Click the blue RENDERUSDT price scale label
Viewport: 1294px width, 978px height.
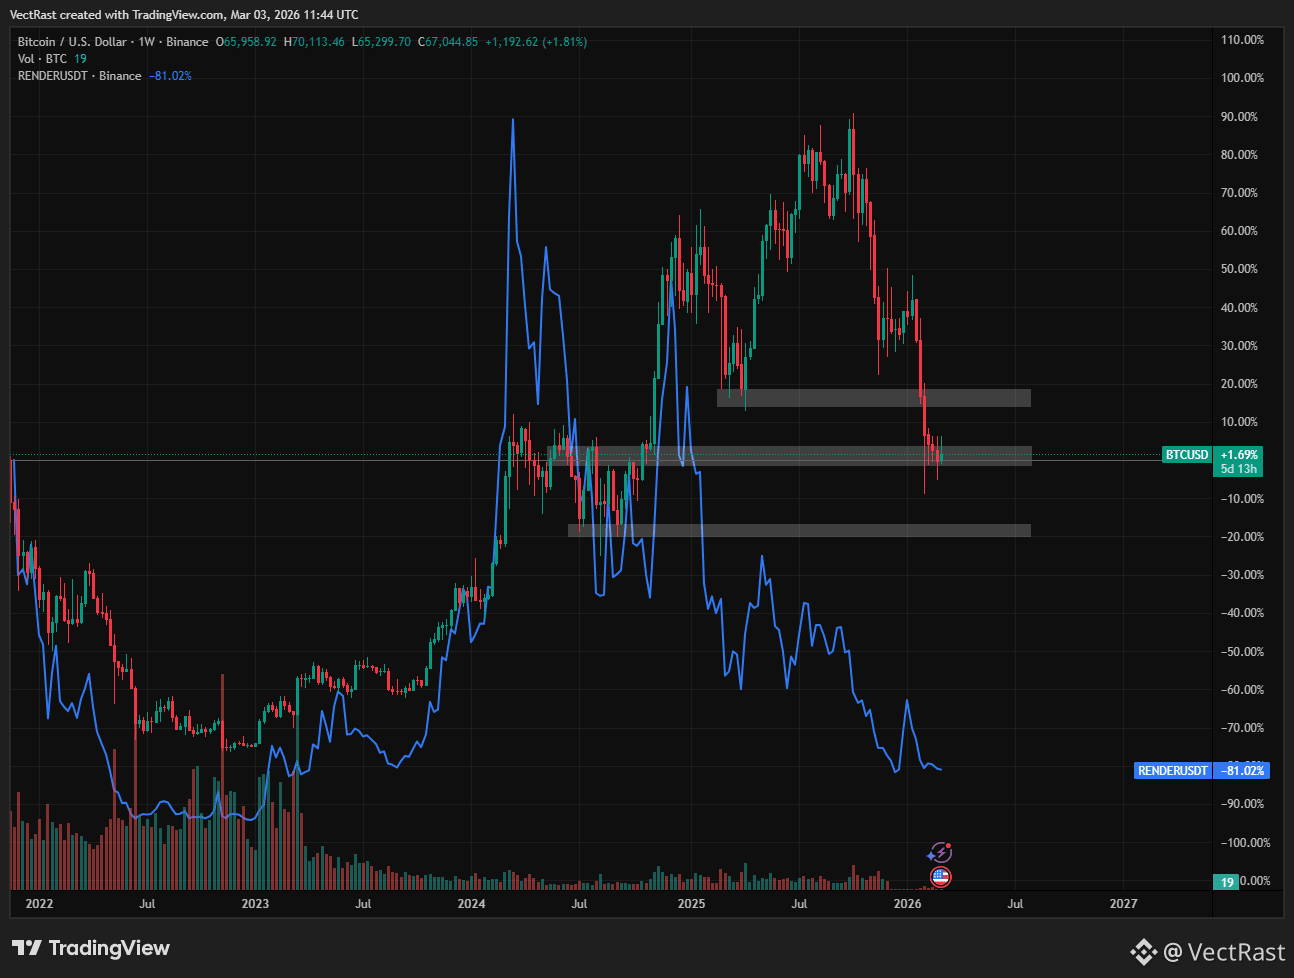click(1173, 771)
